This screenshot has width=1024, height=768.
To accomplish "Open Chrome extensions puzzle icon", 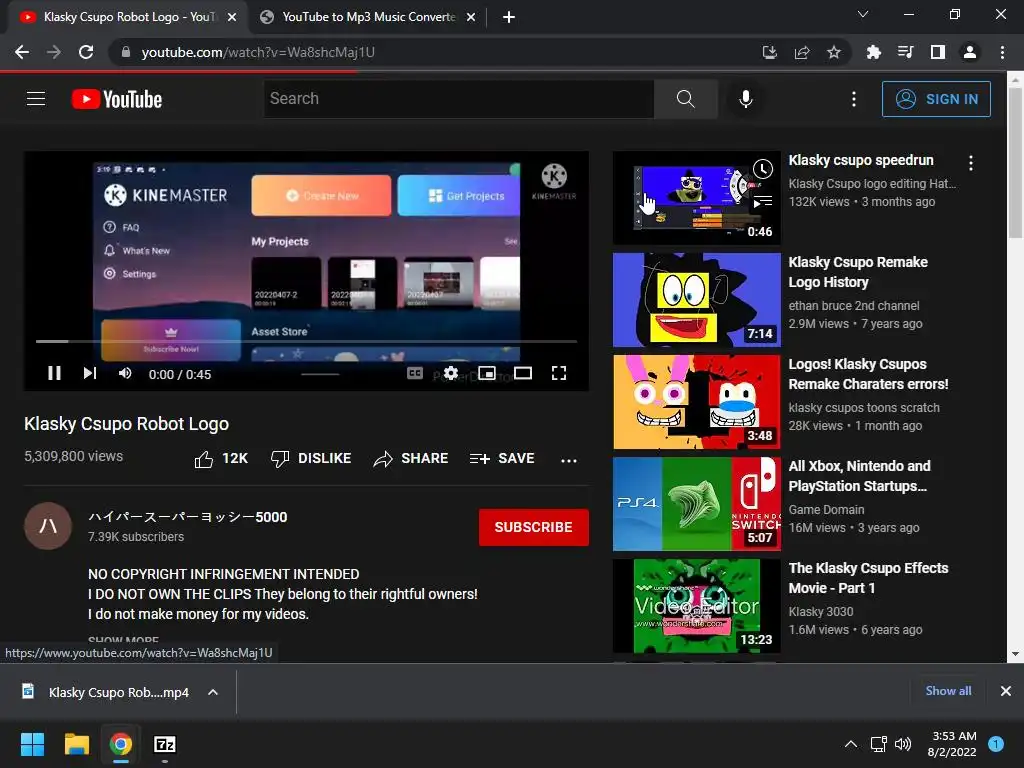I will 873,52.
